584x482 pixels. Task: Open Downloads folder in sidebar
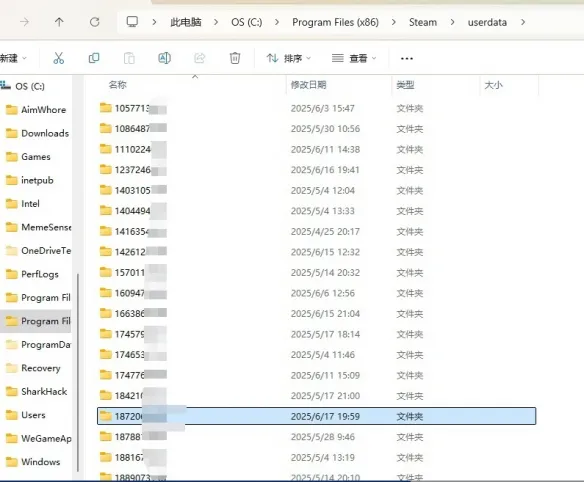pos(37,133)
